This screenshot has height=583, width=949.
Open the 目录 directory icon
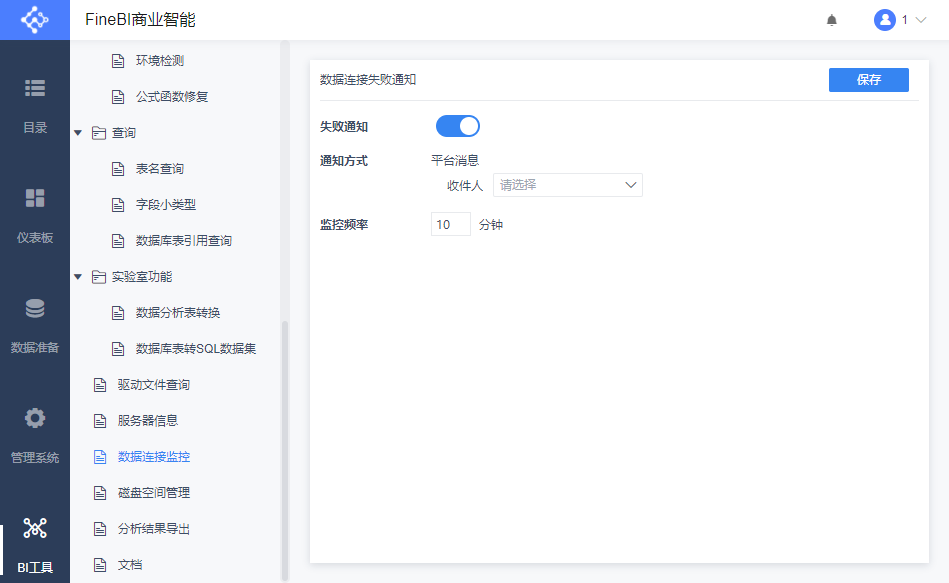point(35,88)
